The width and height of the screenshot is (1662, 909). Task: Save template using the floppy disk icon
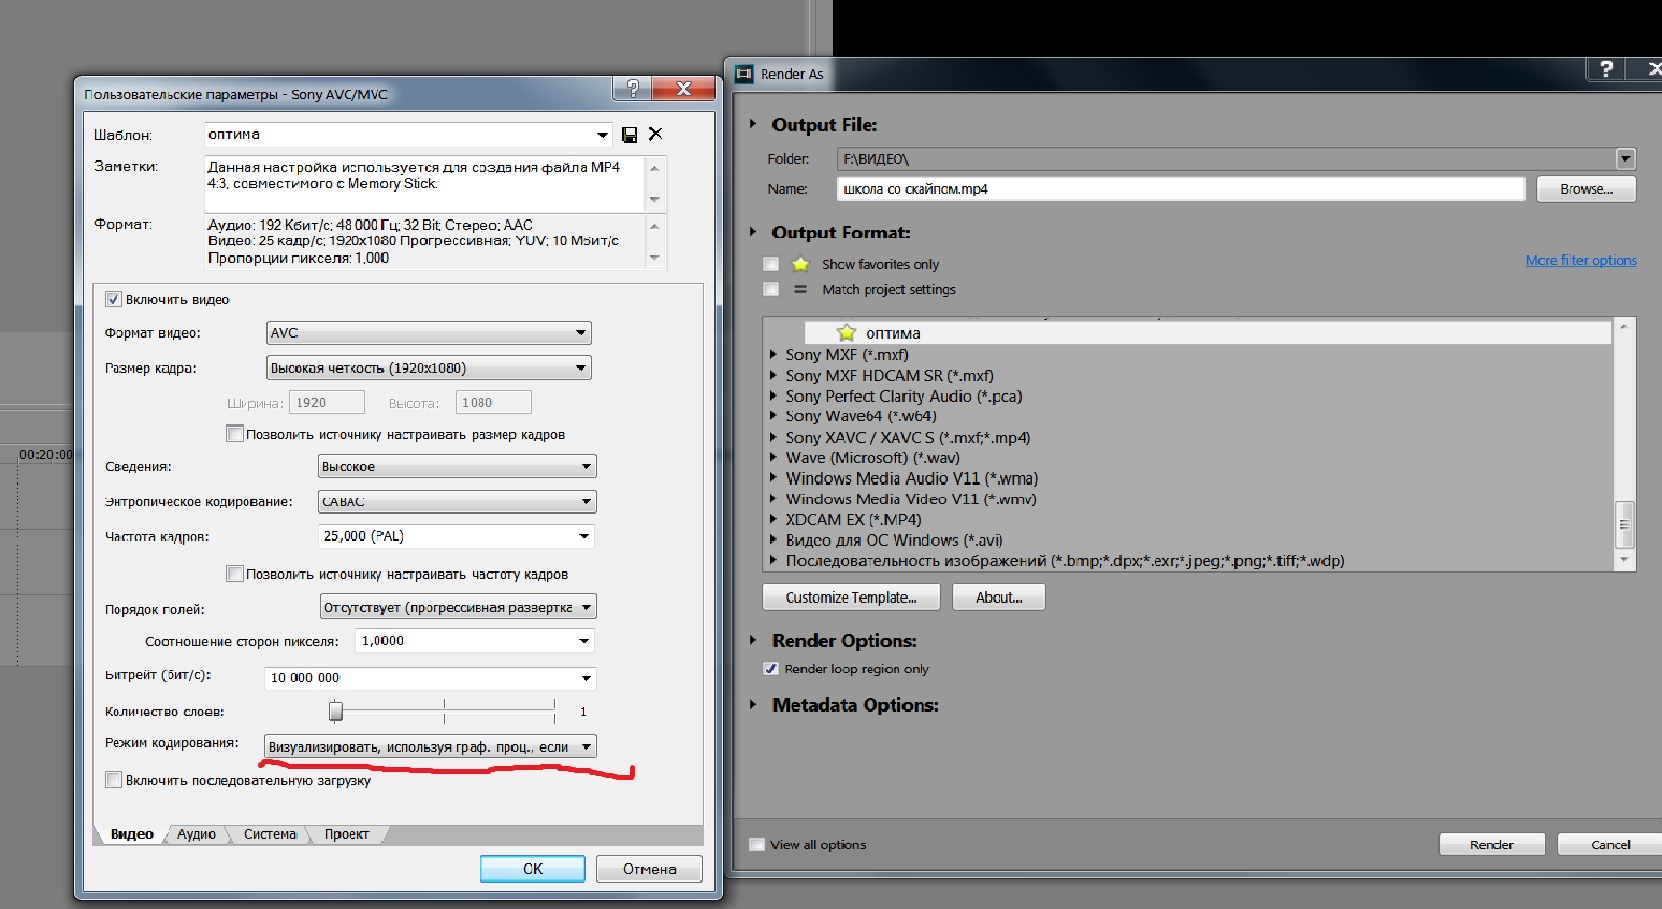pyautogui.click(x=630, y=135)
